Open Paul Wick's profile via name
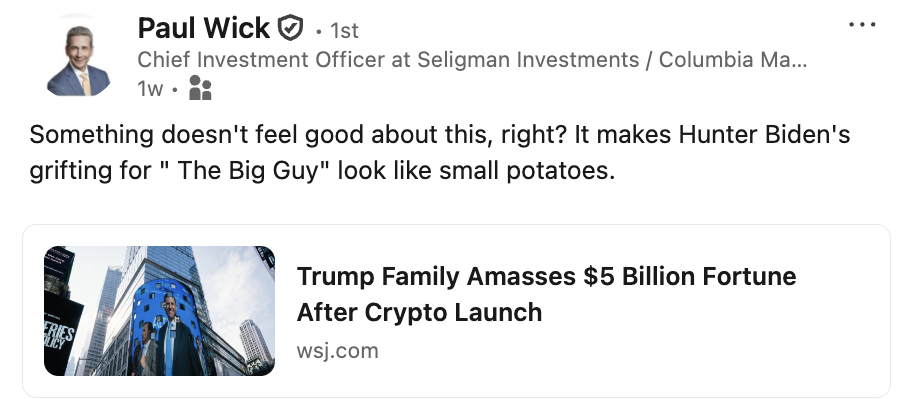 click(x=203, y=28)
